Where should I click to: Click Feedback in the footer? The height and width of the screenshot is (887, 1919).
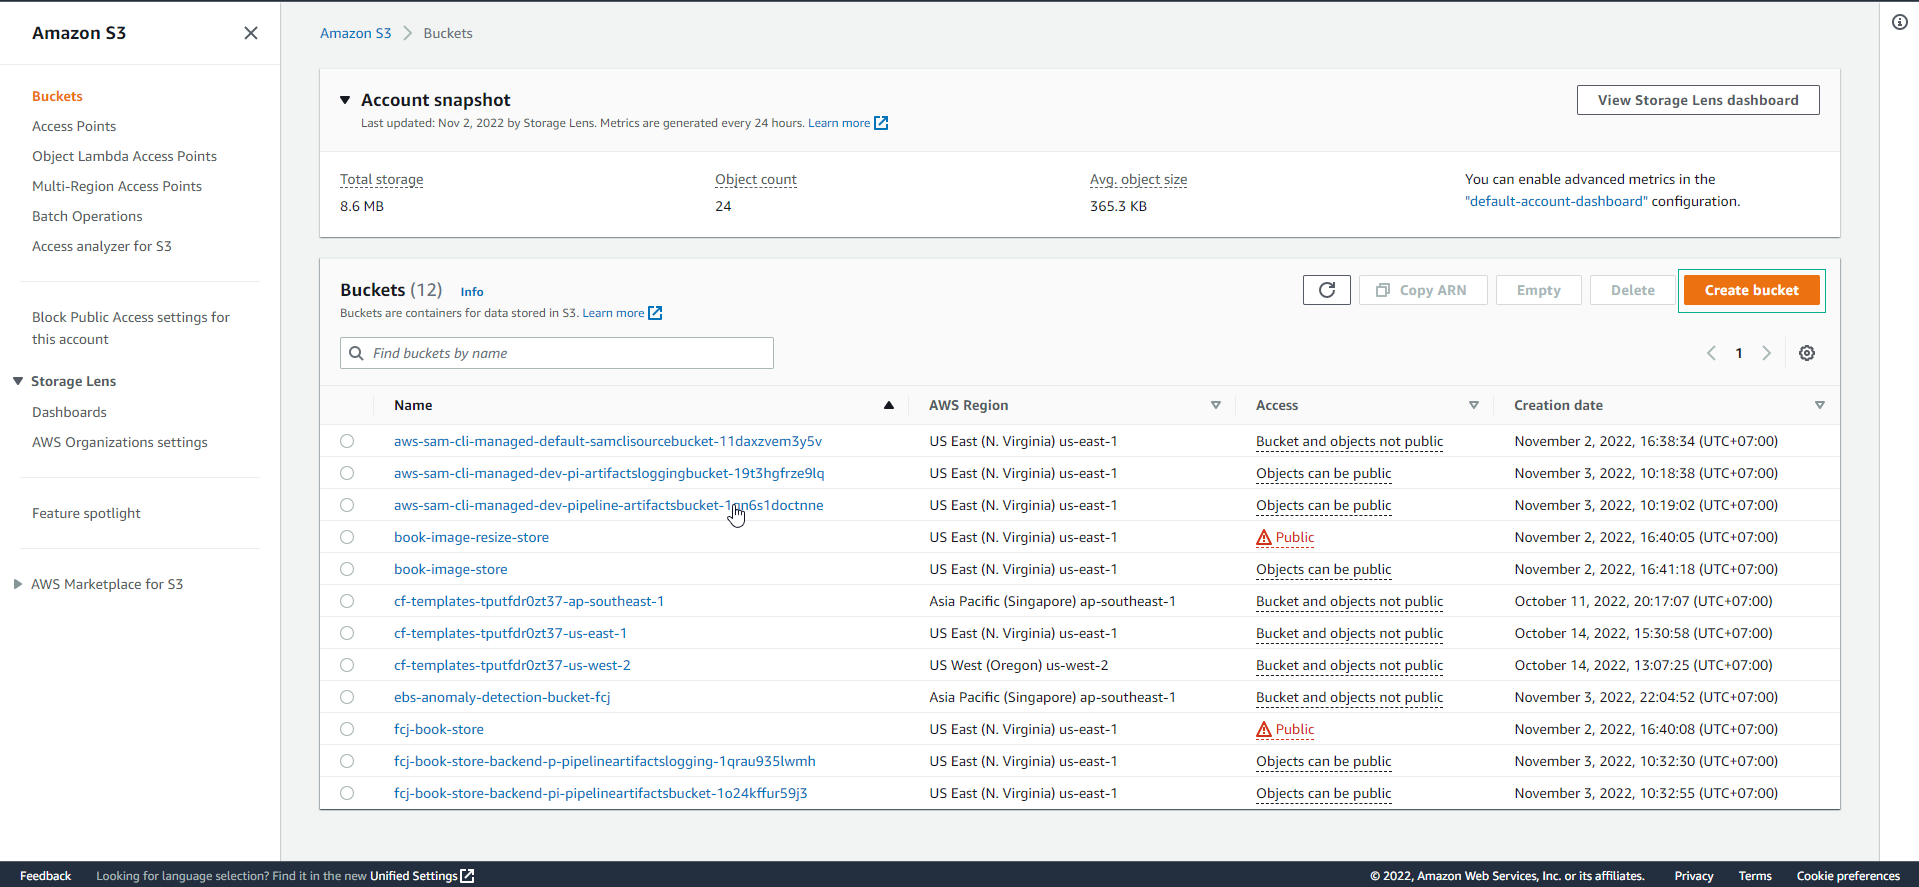46,876
